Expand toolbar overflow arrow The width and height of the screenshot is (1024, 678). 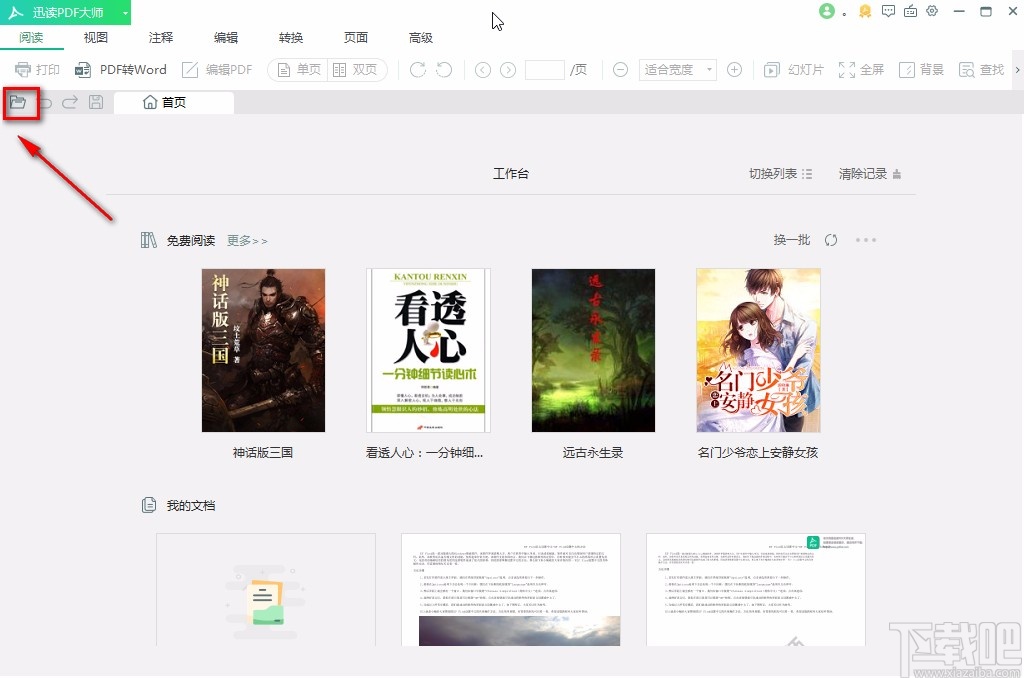click(1017, 69)
